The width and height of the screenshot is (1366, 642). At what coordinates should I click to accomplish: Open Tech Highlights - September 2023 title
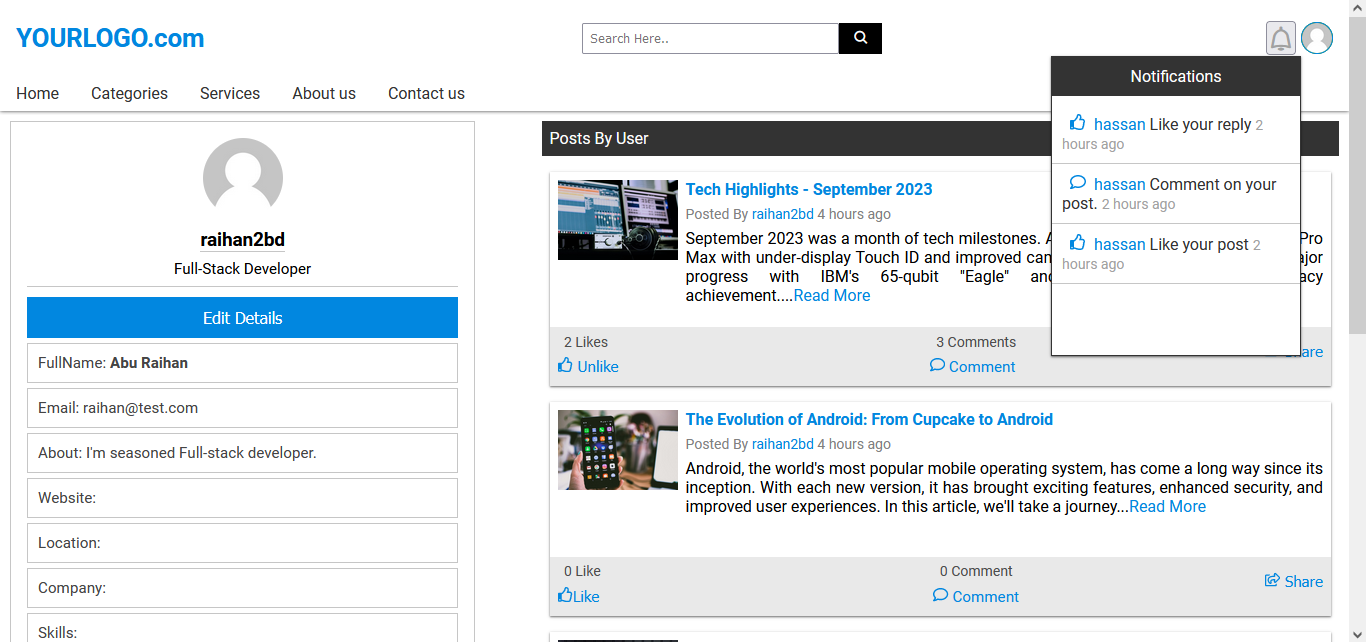point(808,189)
